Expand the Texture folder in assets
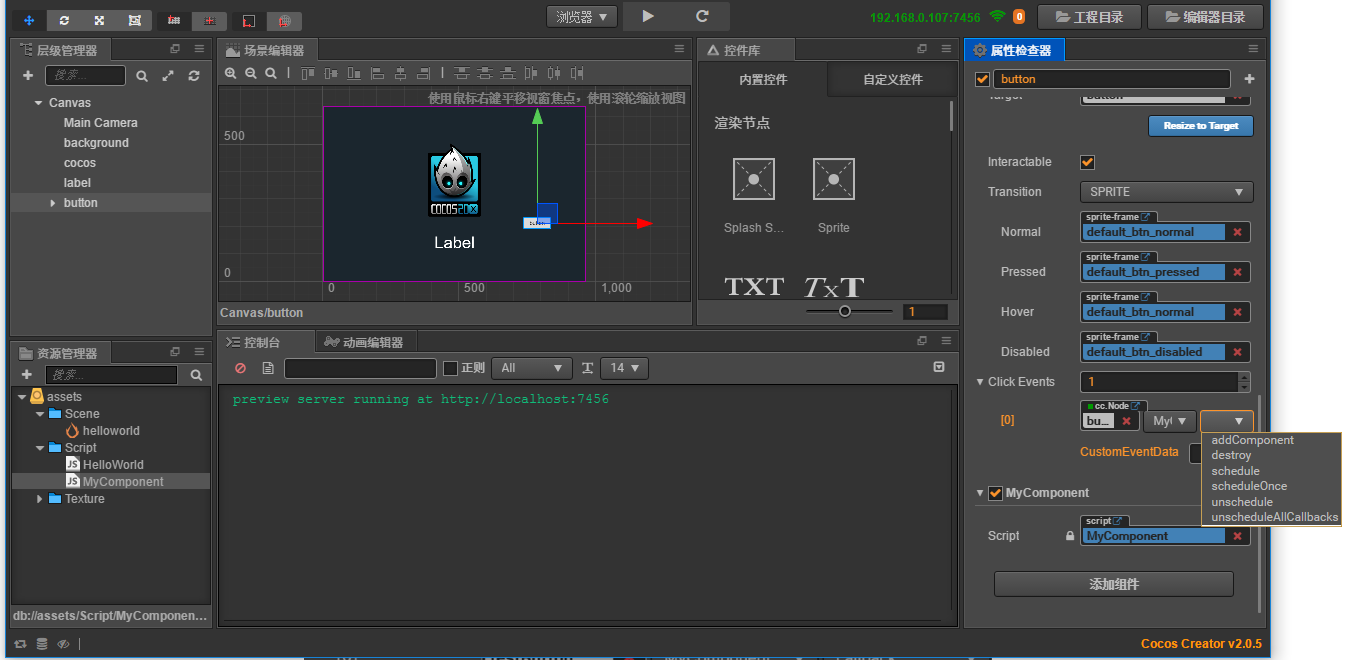1346x660 pixels. point(40,499)
